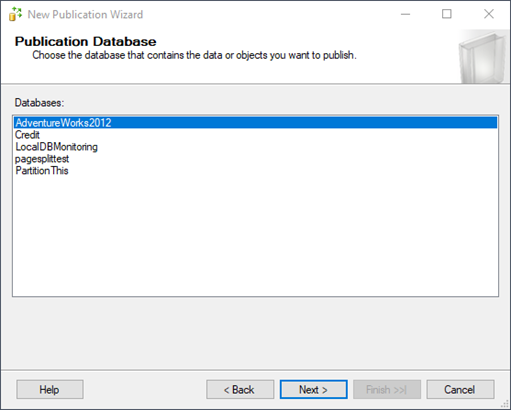Choose the Credit database
Screen dimensions: 511x410
(x=27, y=135)
